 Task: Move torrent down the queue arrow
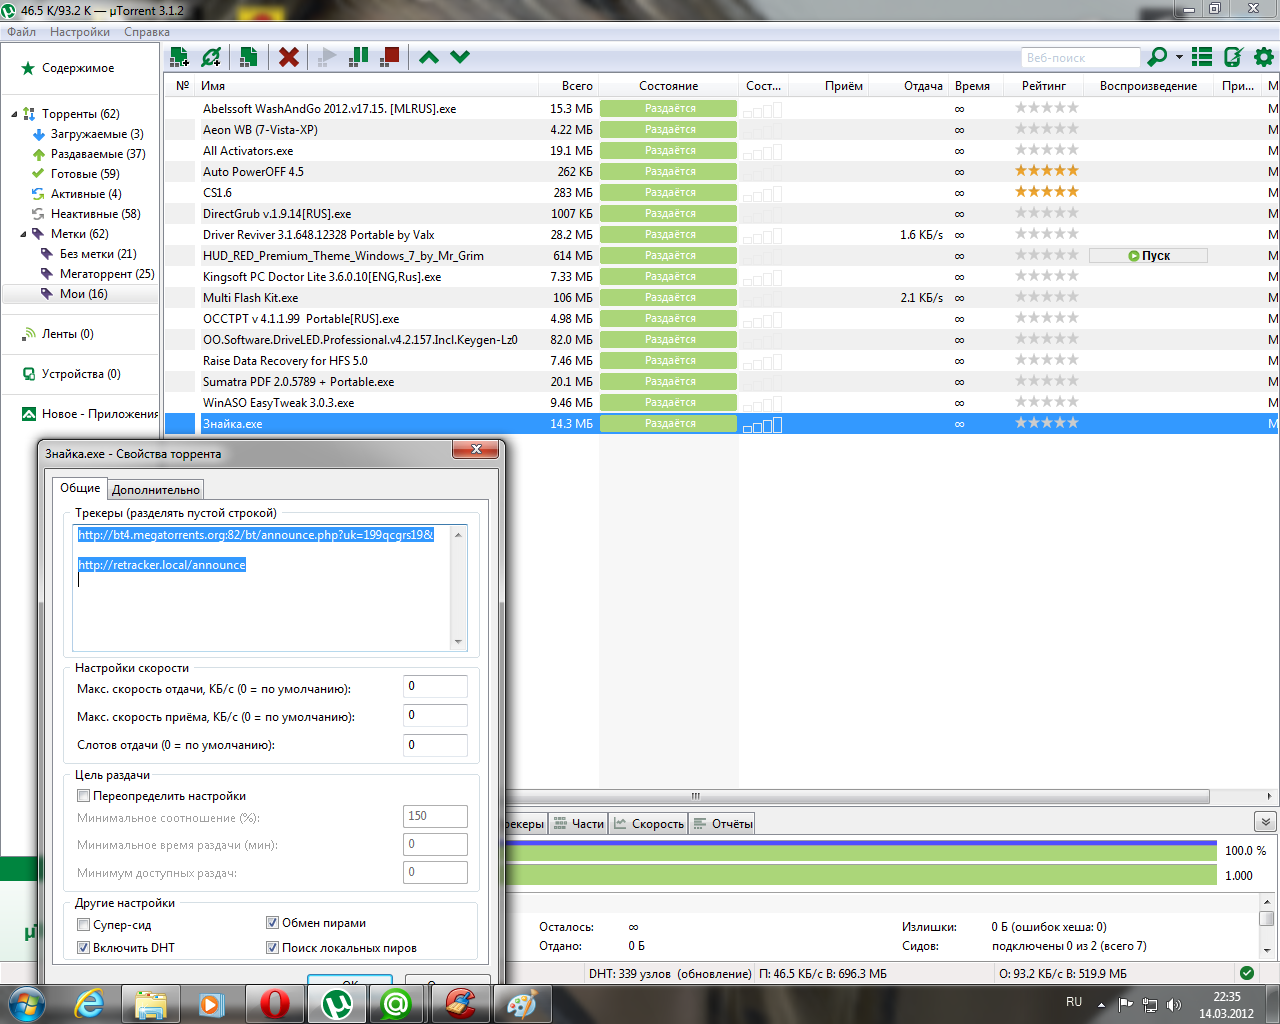click(x=460, y=57)
